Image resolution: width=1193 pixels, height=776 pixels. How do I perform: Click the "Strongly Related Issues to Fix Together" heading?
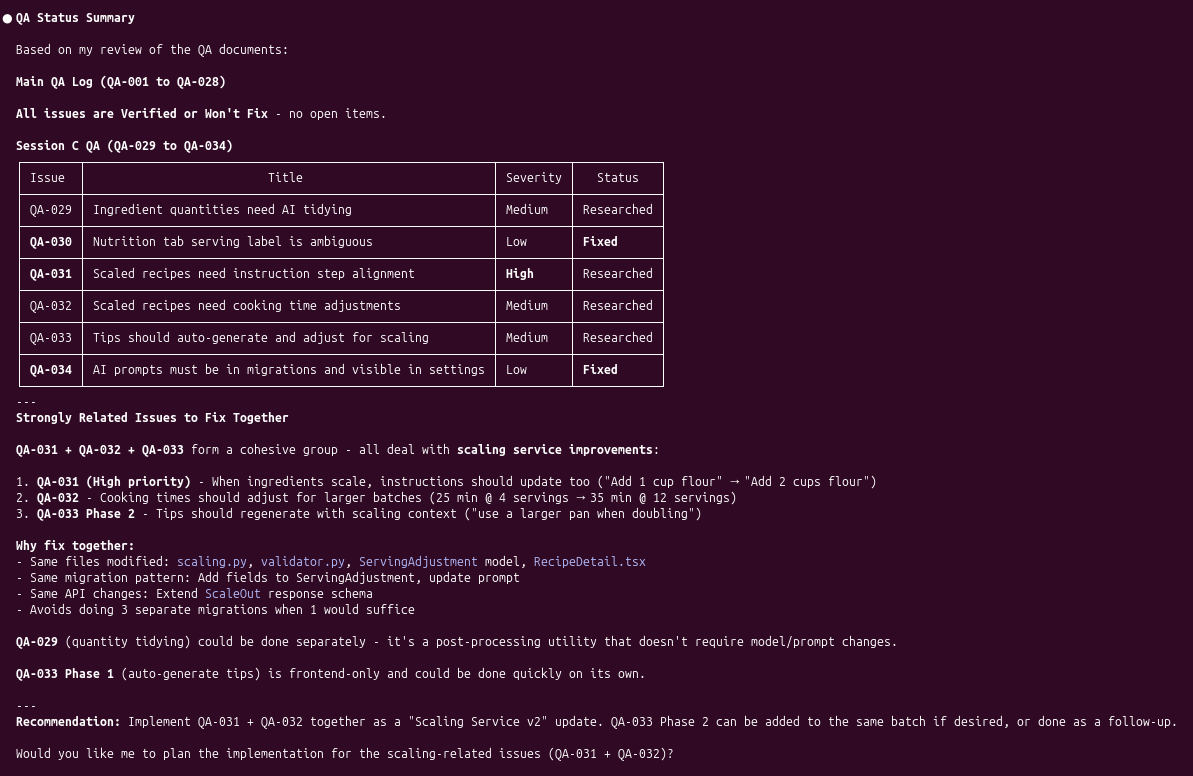tap(152, 418)
